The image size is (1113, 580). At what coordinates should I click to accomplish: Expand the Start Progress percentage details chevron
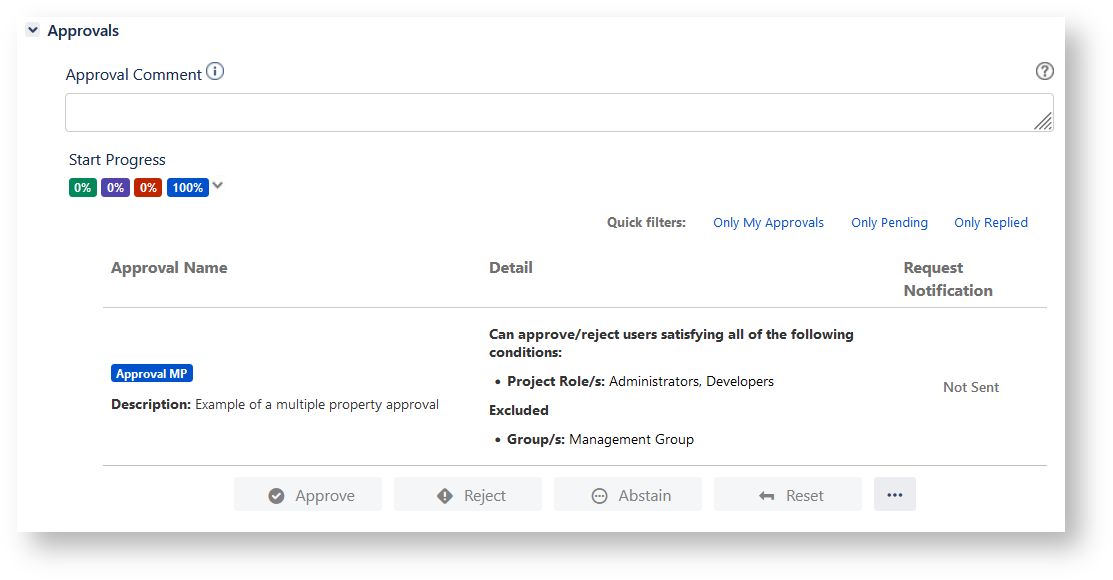218,186
